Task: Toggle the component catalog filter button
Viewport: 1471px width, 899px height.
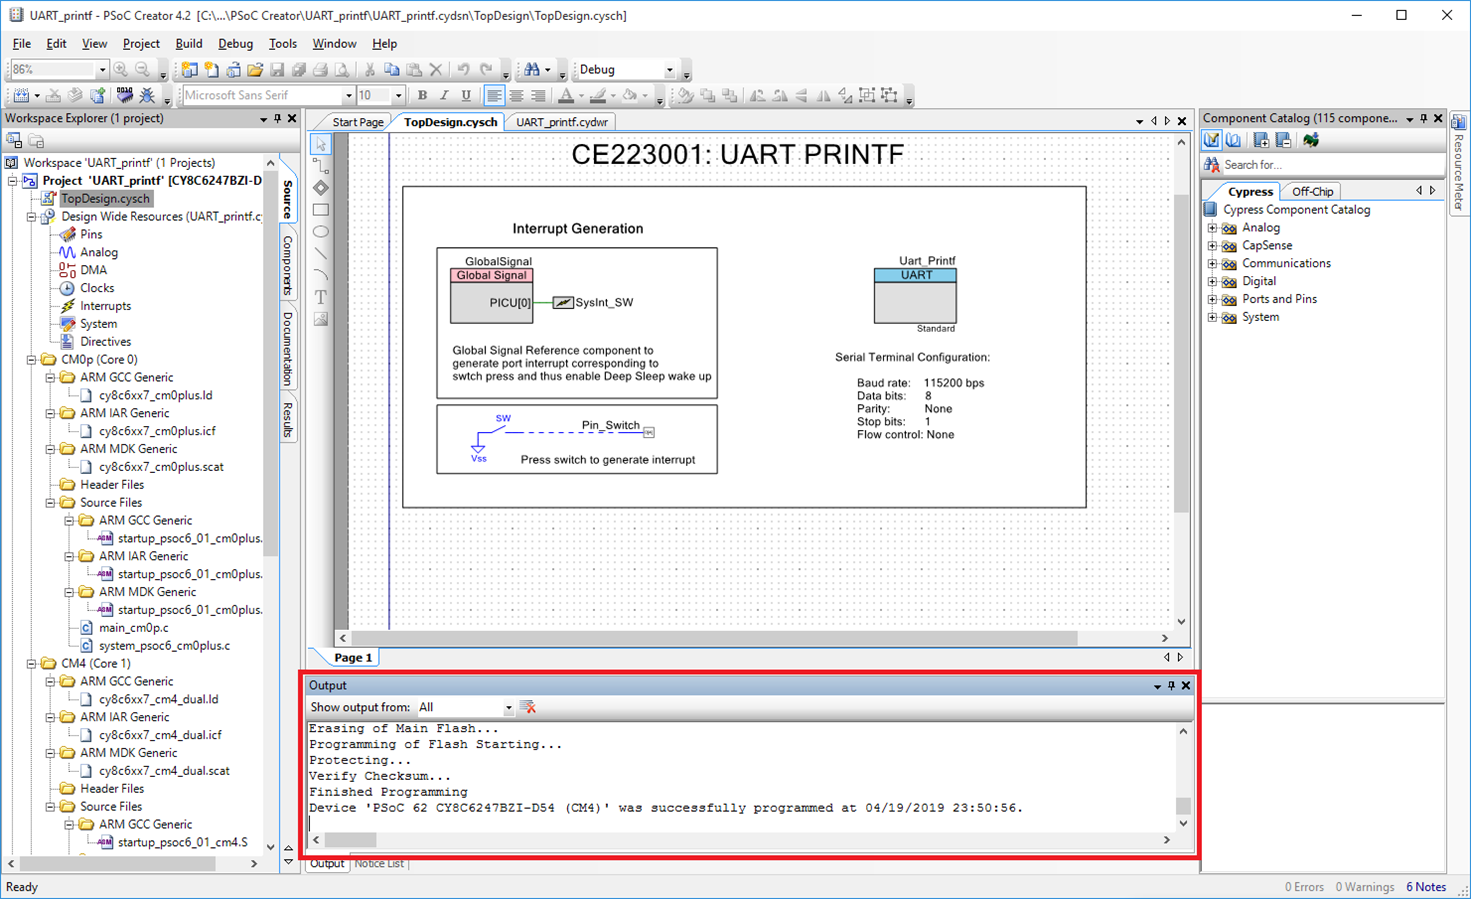Action: pyautogui.click(x=1212, y=141)
